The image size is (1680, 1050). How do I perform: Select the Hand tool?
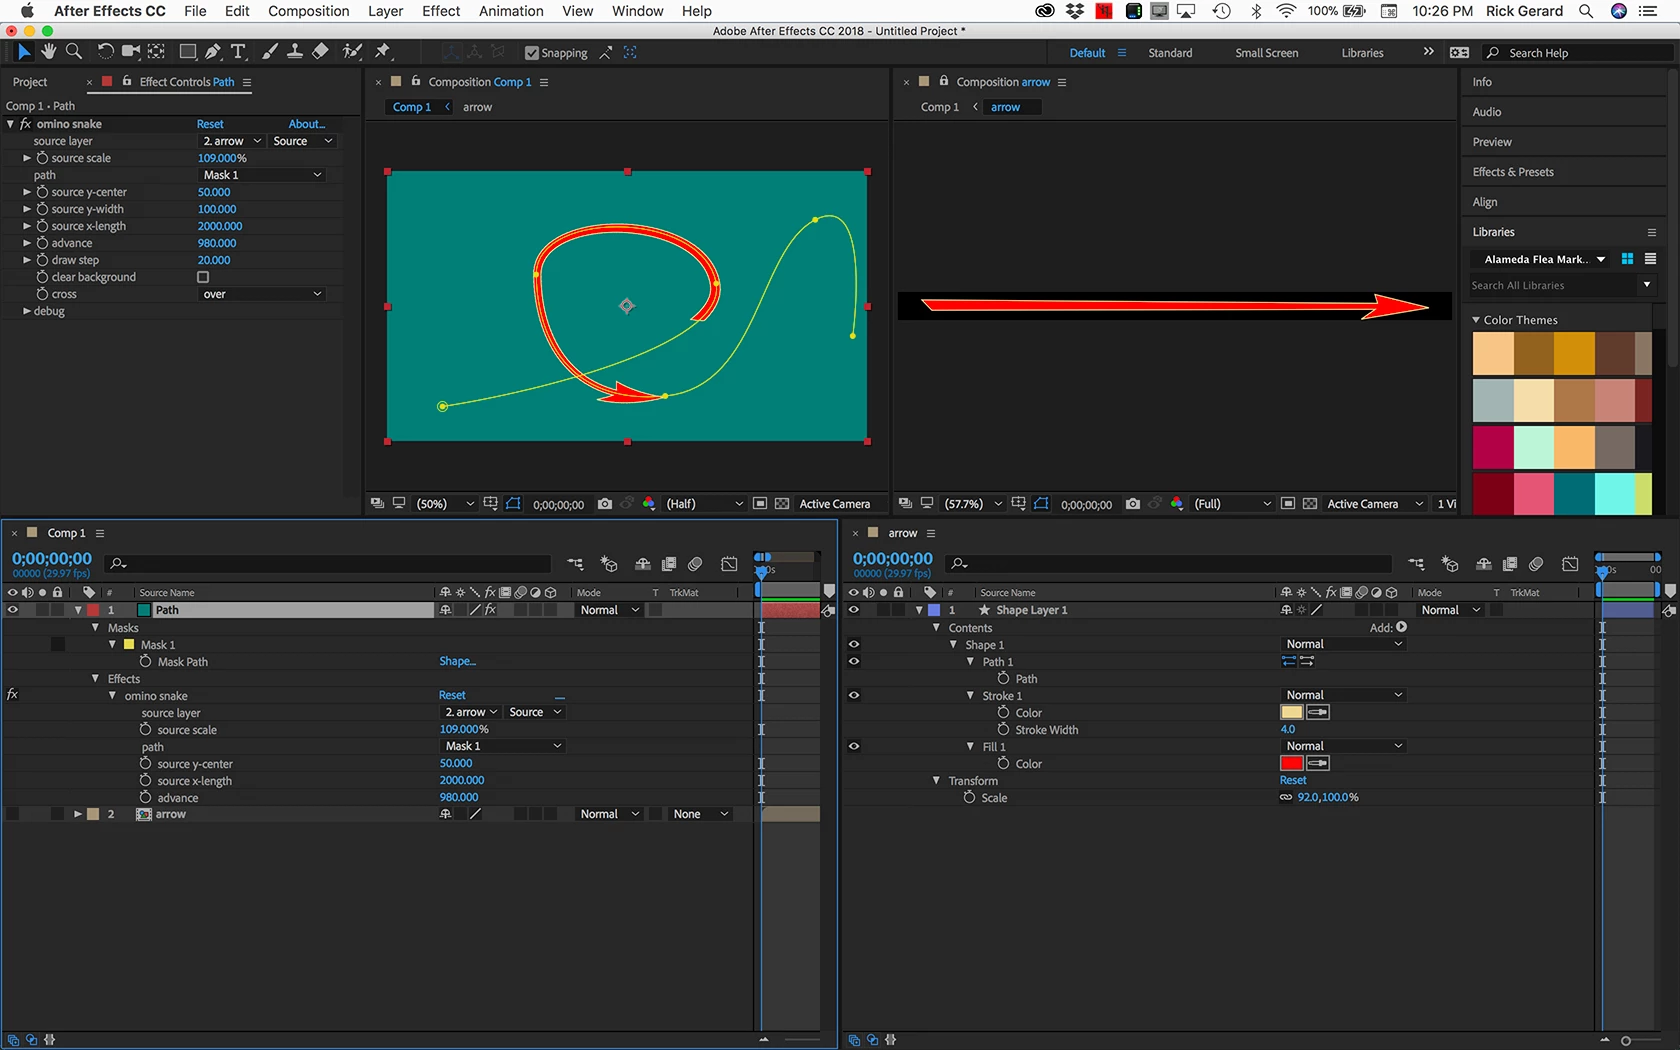pyautogui.click(x=48, y=52)
